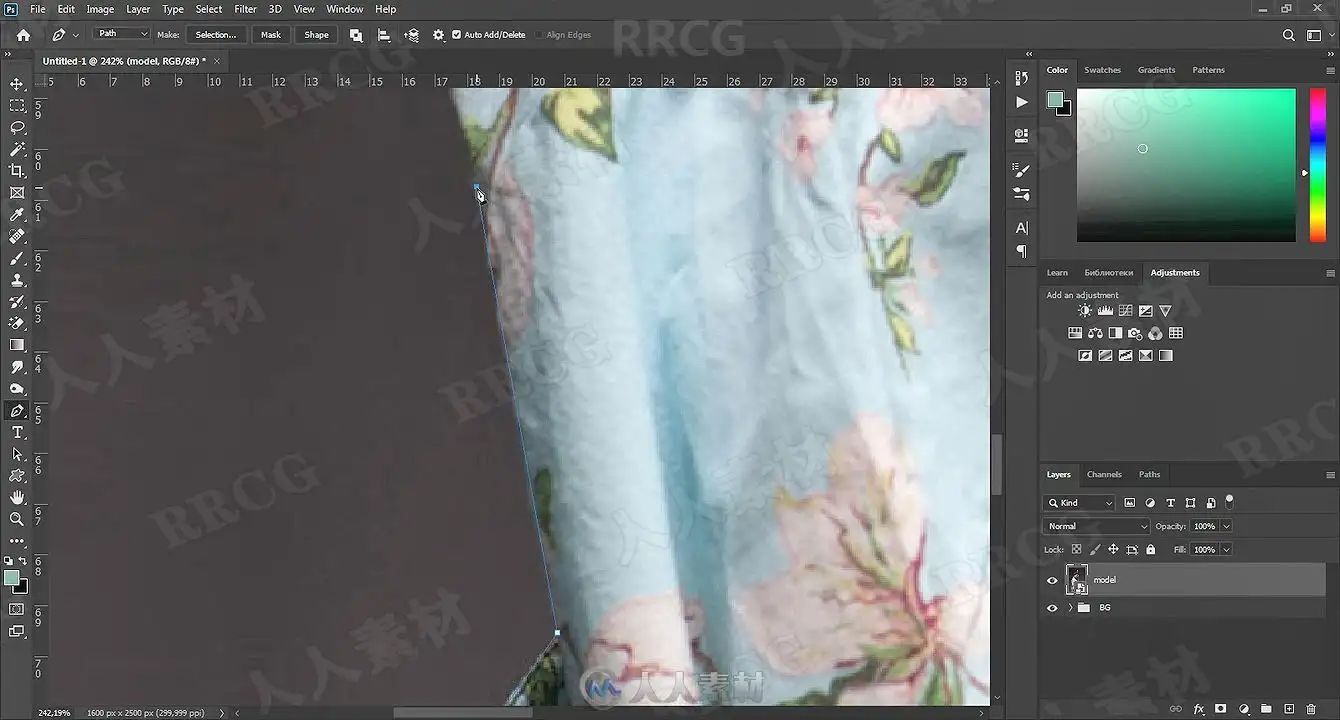This screenshot has height=720, width=1340.
Task: Open the Select menu
Action: coord(209,9)
